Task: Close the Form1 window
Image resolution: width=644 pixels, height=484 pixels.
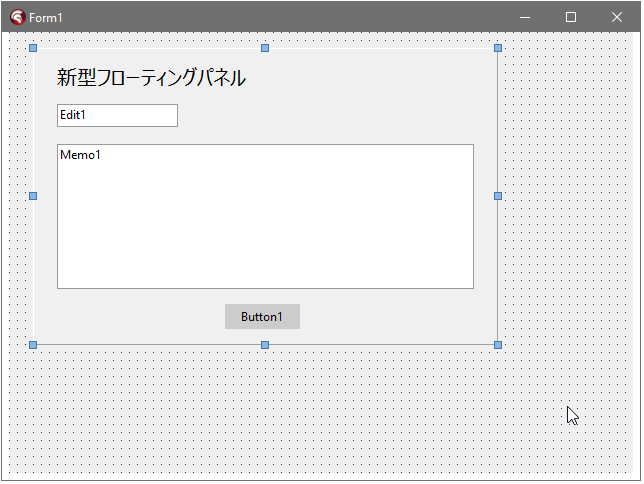Action: point(617,17)
